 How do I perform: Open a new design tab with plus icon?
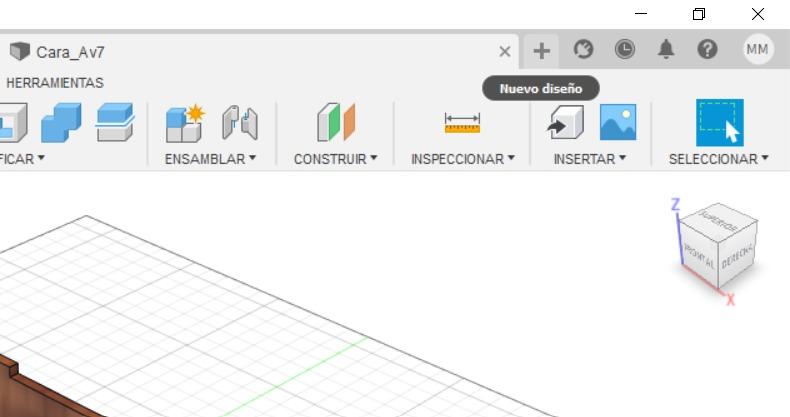coord(541,51)
